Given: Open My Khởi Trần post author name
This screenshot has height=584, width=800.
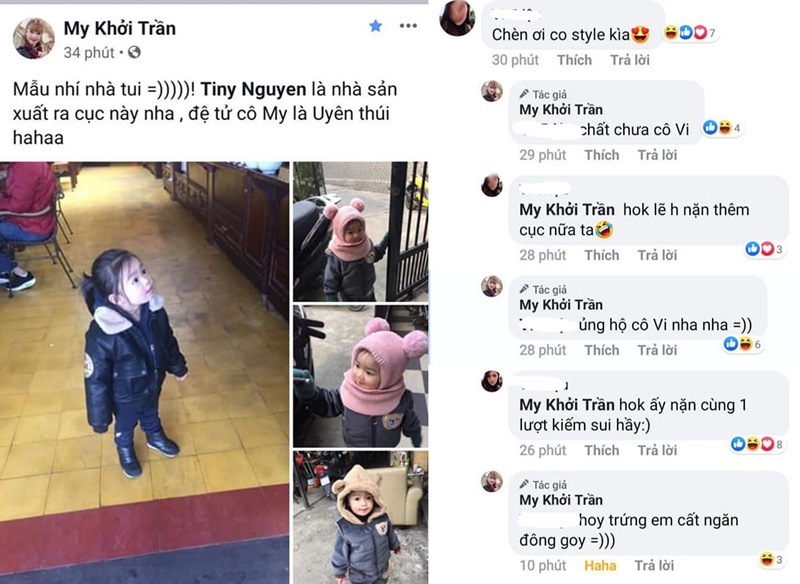Looking at the screenshot, I should [x=120, y=29].
